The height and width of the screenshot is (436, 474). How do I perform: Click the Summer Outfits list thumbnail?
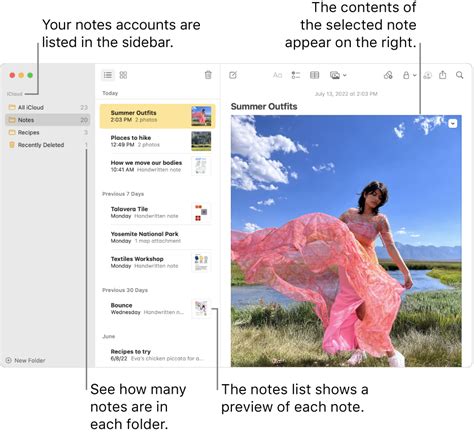(x=201, y=116)
